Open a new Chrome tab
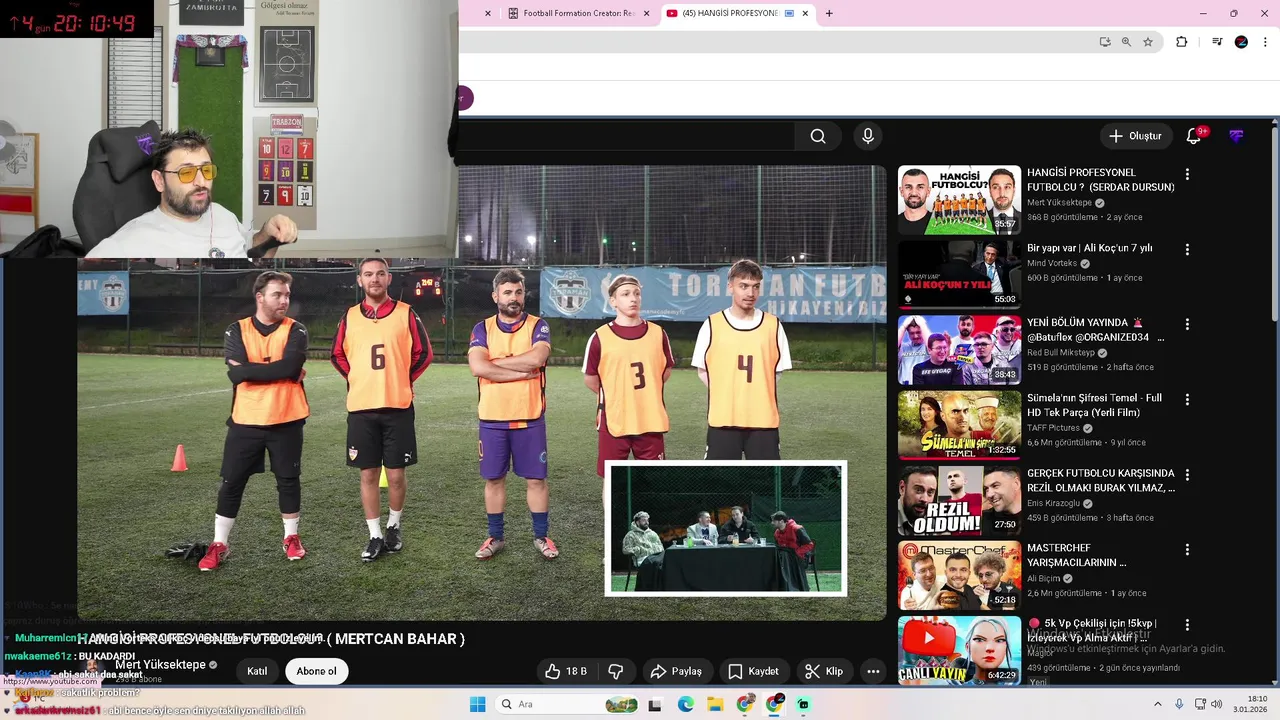The height and width of the screenshot is (720, 1280). [x=828, y=13]
